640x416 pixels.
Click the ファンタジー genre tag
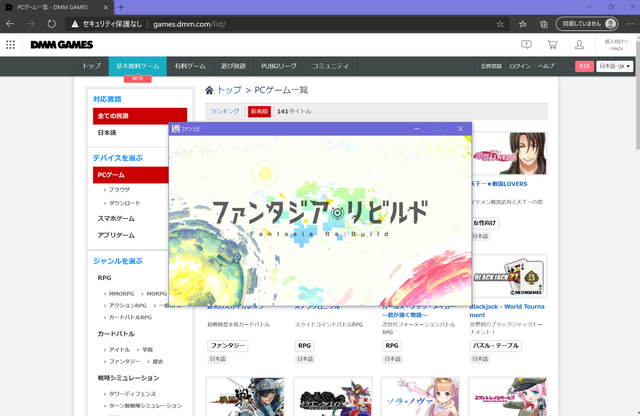(x=227, y=346)
